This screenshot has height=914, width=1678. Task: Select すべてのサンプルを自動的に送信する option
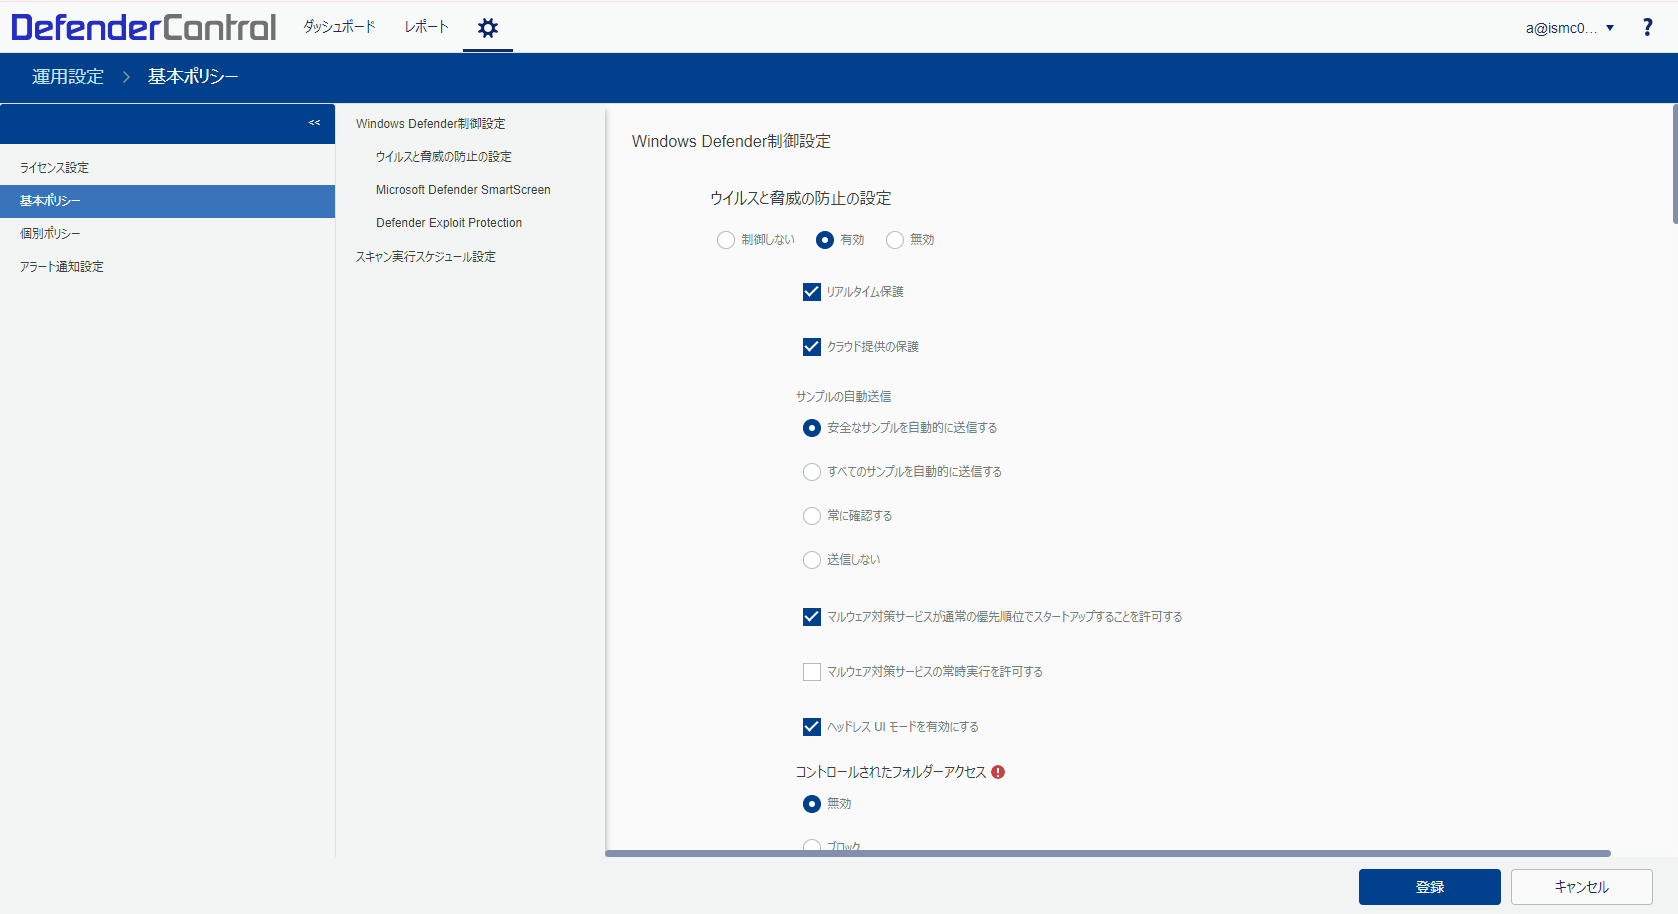[812, 472]
